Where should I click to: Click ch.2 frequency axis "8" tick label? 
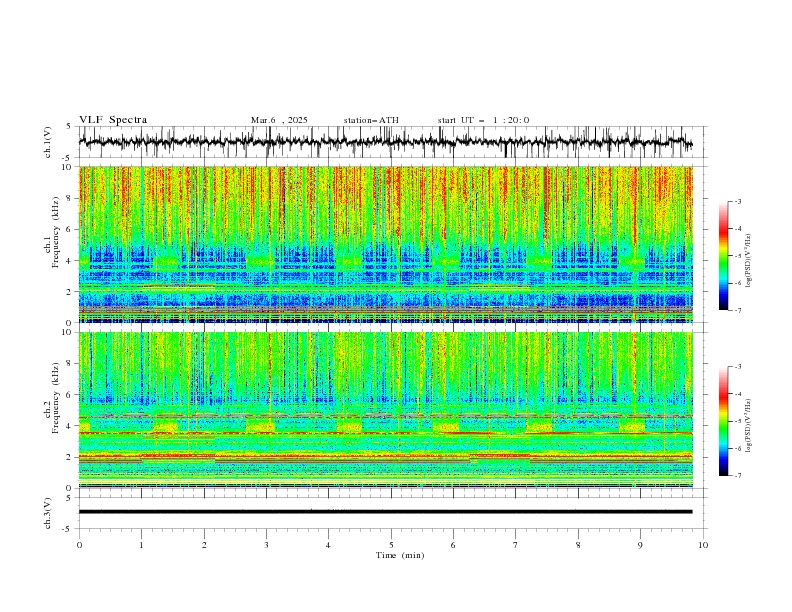coord(69,364)
